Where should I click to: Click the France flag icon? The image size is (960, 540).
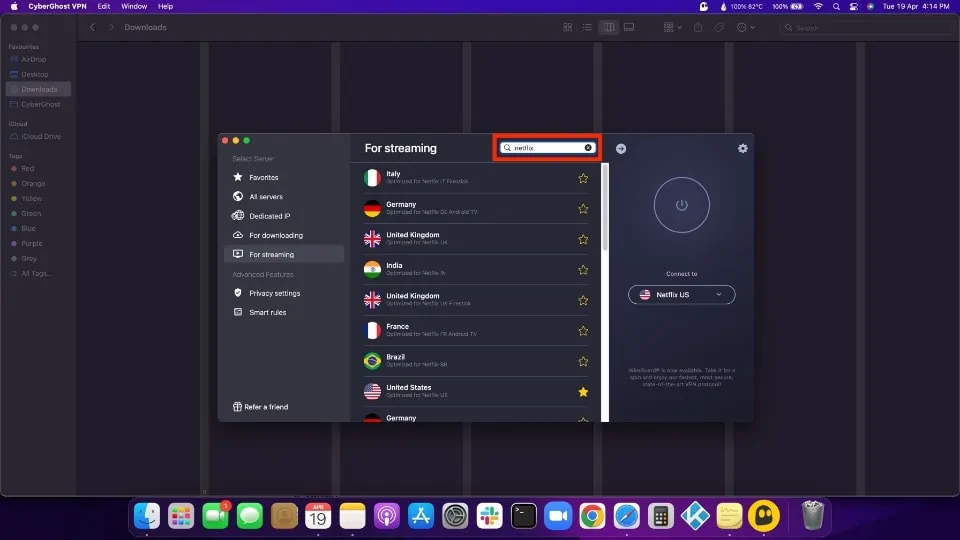click(x=372, y=331)
